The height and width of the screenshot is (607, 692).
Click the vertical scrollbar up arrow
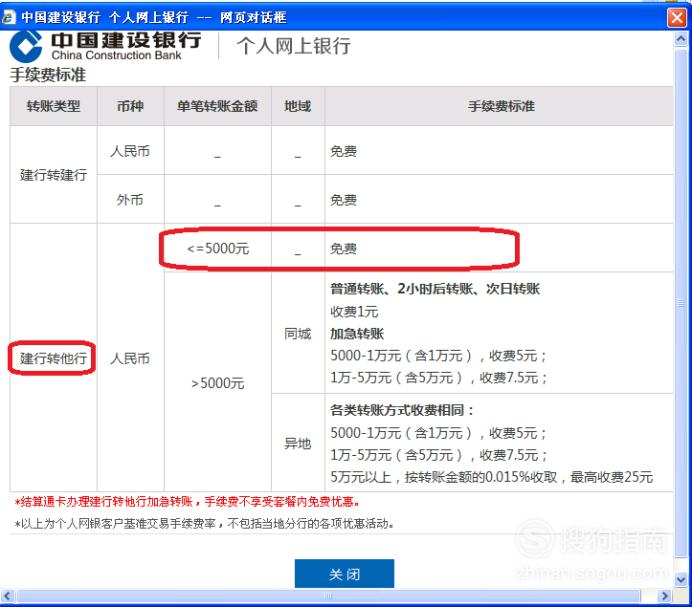tap(681, 40)
